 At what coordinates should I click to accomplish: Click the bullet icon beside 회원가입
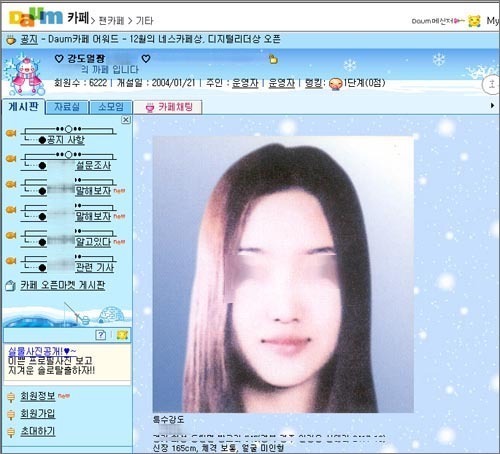point(11,415)
